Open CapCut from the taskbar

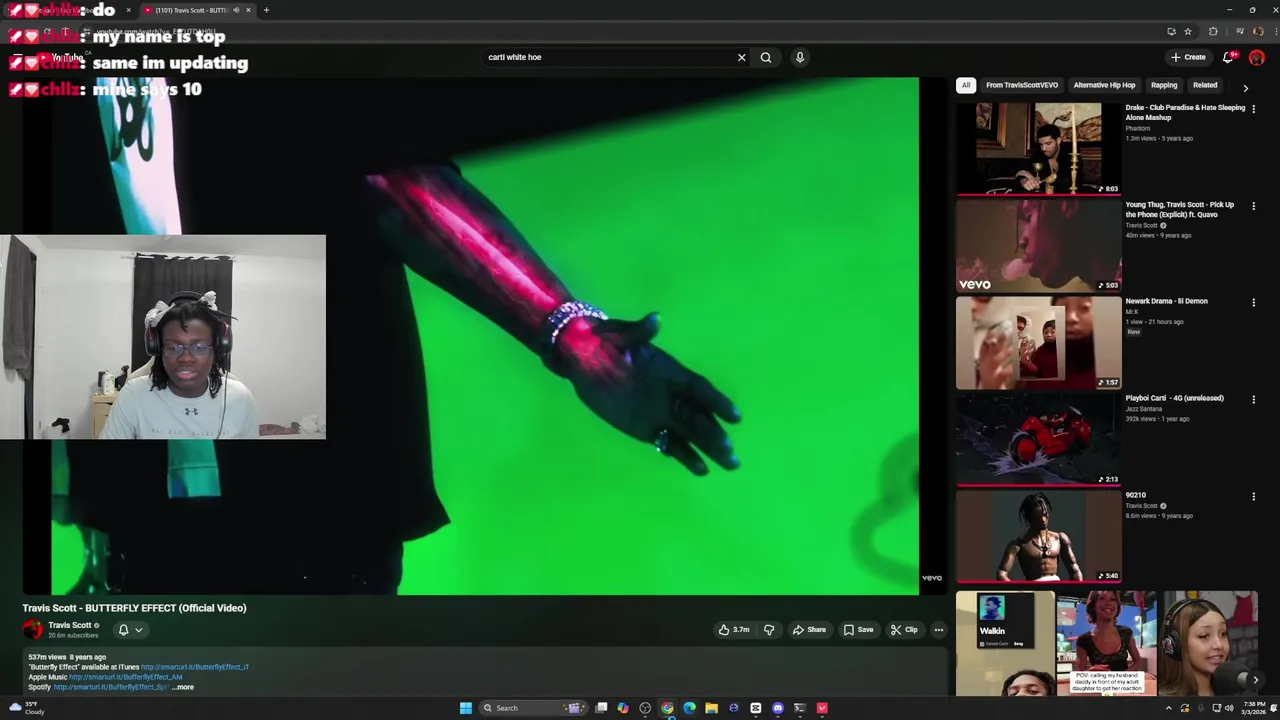755,708
